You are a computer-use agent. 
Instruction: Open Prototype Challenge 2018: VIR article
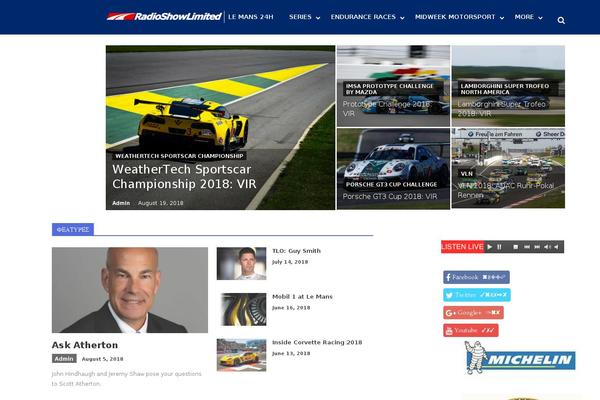click(x=386, y=109)
